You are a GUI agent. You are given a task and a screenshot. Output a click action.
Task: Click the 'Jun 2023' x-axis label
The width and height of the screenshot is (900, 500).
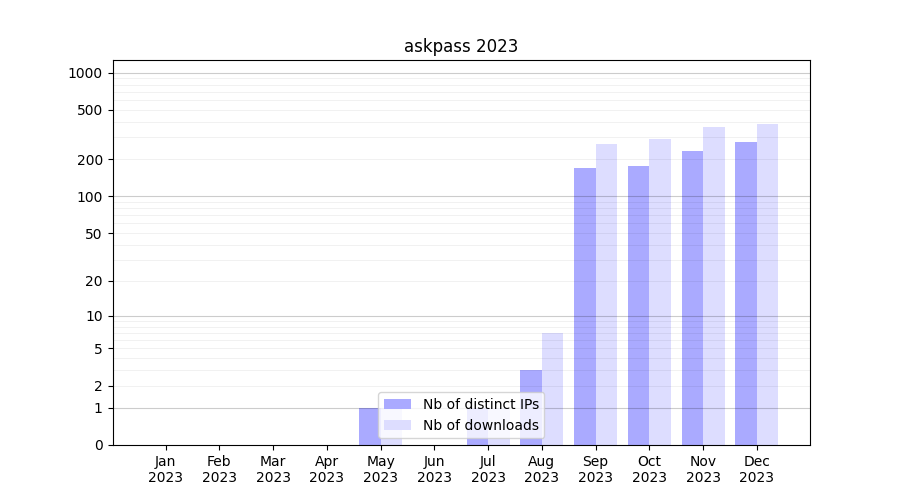(434, 469)
